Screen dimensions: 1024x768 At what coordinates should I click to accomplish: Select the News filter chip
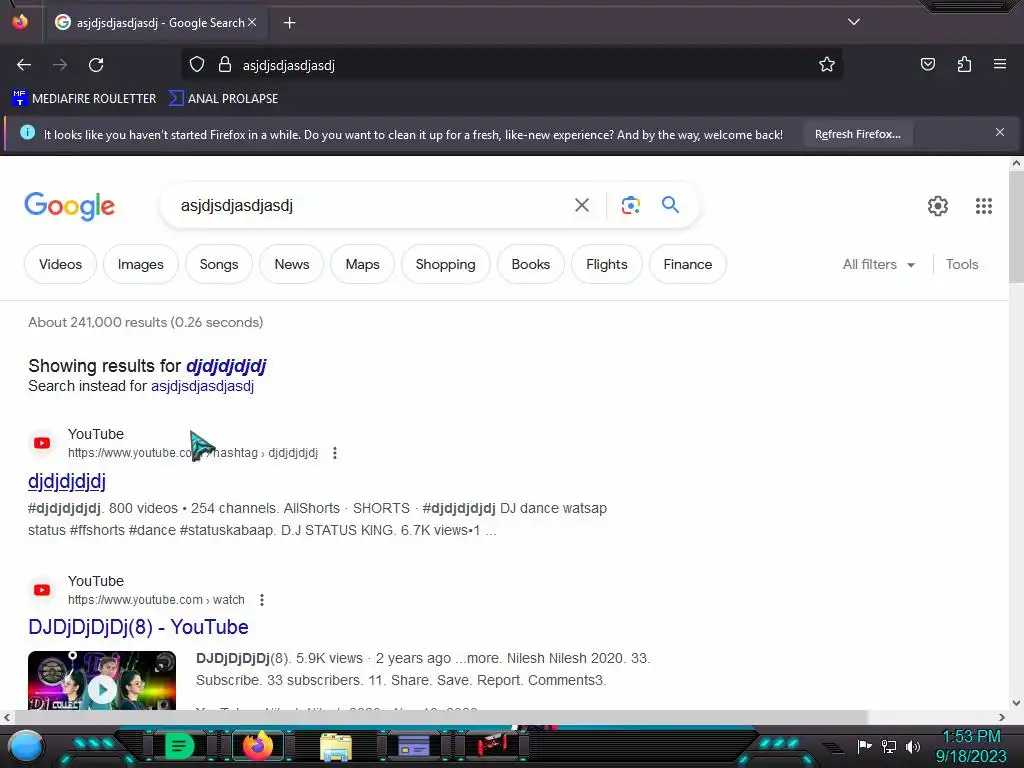pos(291,264)
